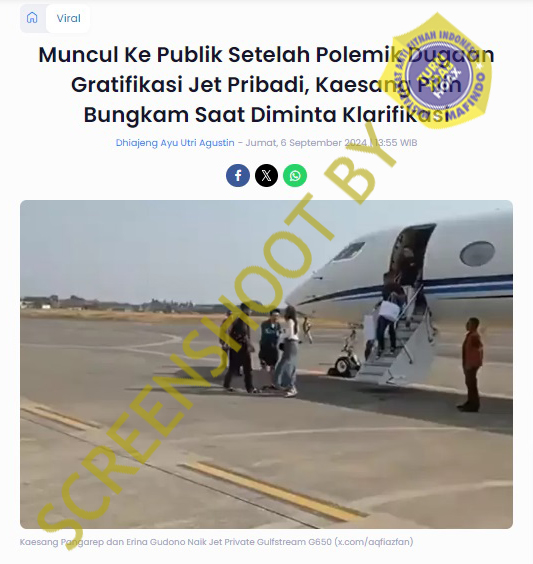Click the article headline about Kaesang
The width and height of the screenshot is (533, 564).
266,85
